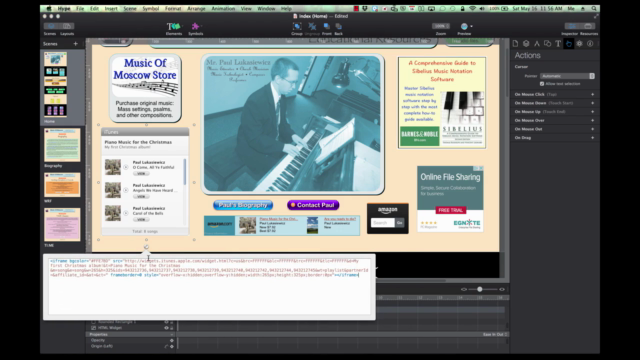Open the Insert menu
This screenshot has height=360, width=640.
(111, 9)
